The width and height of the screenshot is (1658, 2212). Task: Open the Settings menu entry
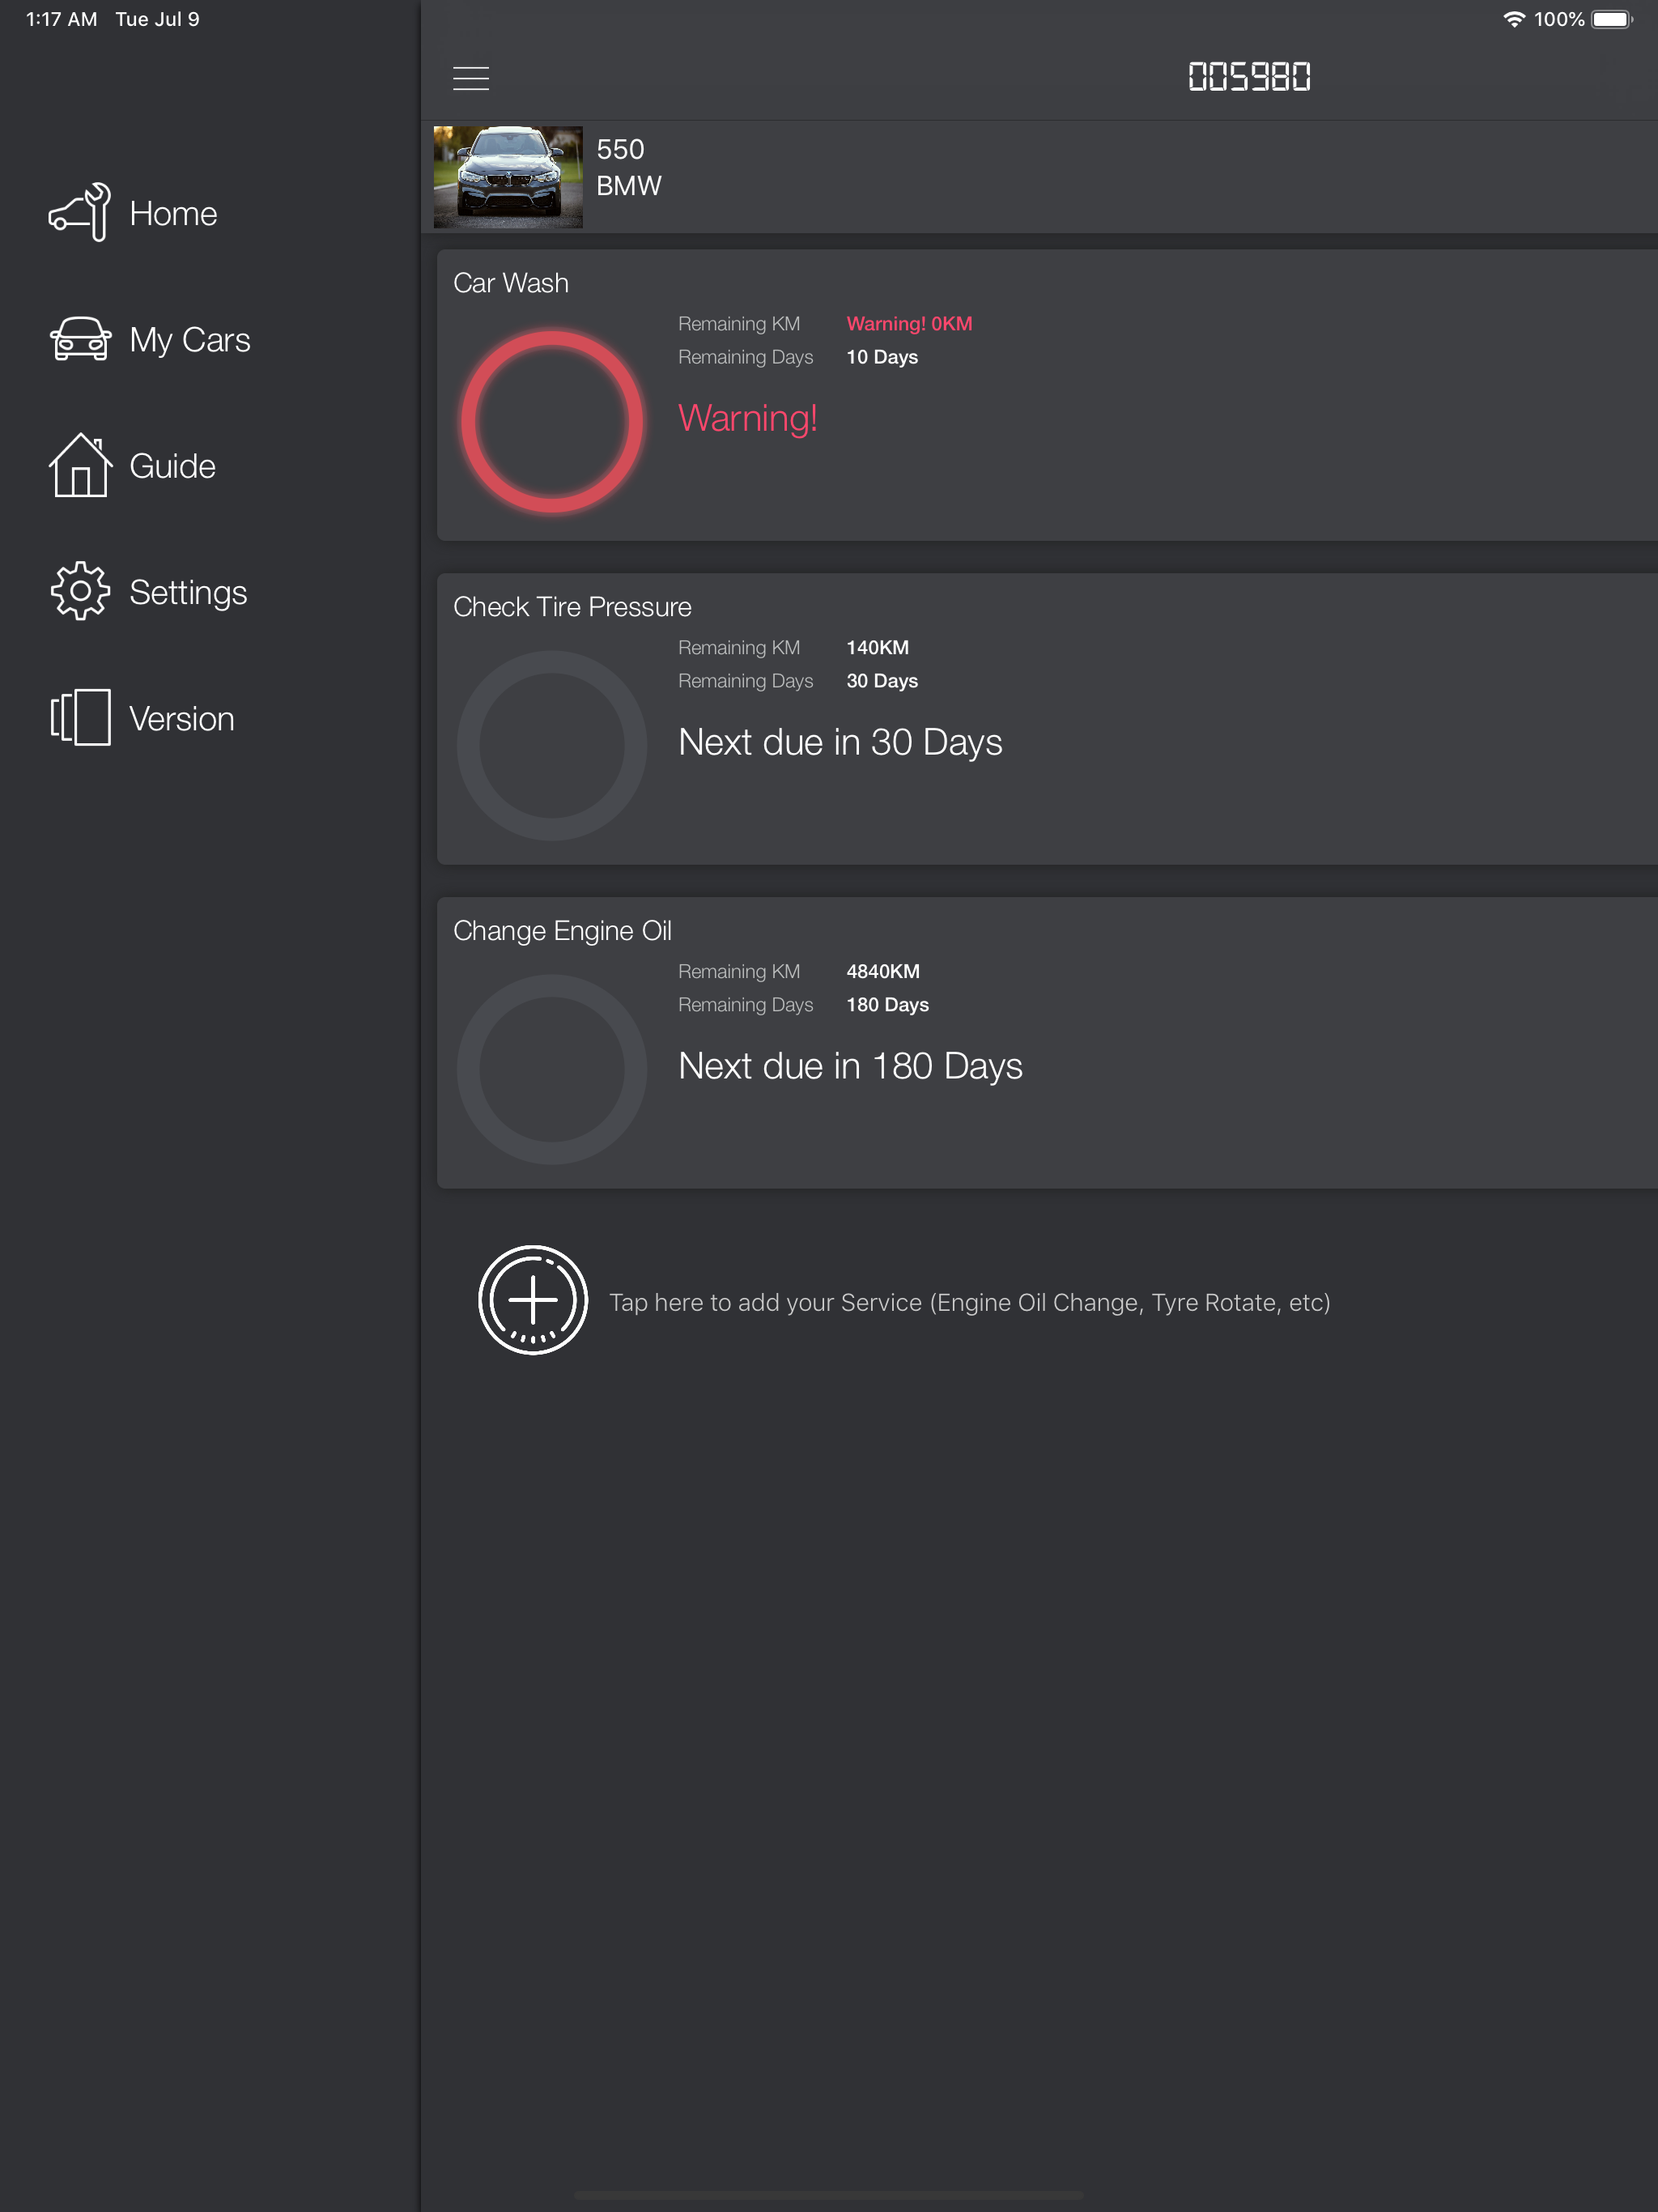(x=188, y=592)
